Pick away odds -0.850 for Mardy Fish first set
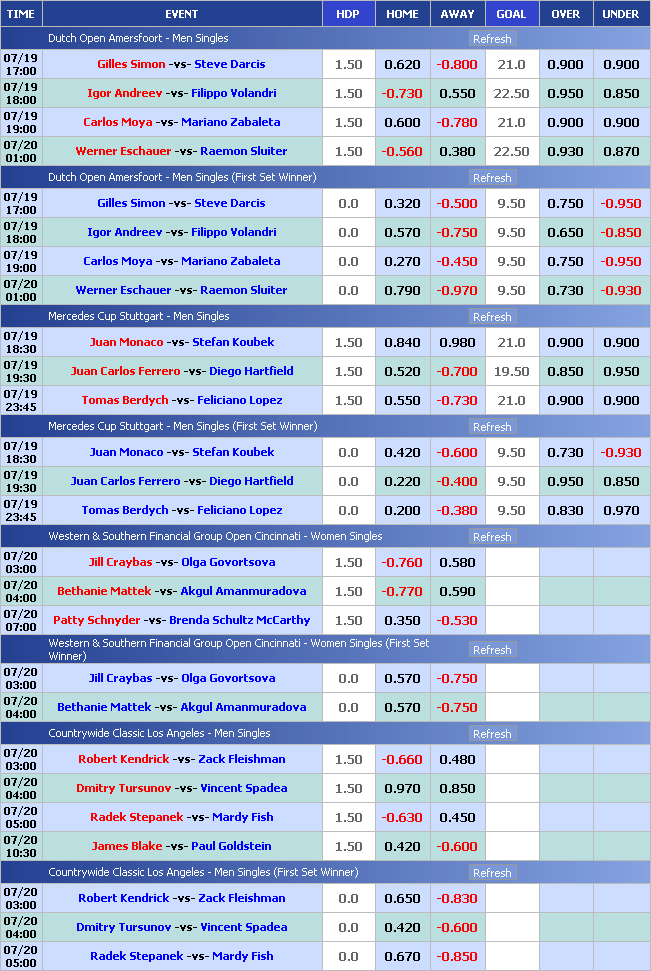Viewport: 651px width, 971px height. point(456,956)
